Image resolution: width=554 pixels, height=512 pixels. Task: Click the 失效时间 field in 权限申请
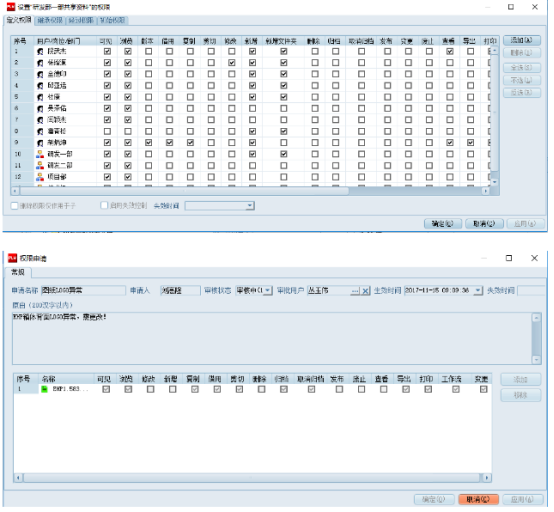point(531,291)
